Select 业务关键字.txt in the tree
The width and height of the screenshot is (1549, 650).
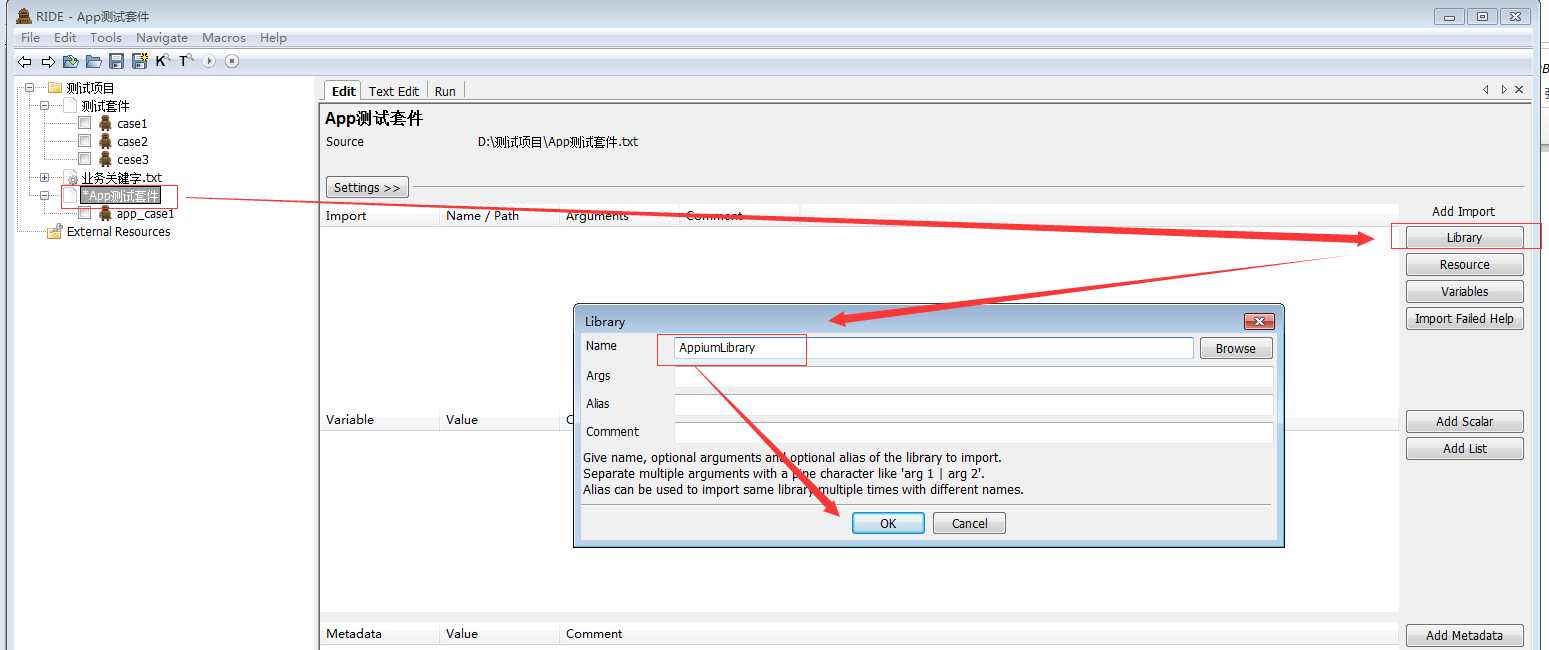click(x=121, y=178)
